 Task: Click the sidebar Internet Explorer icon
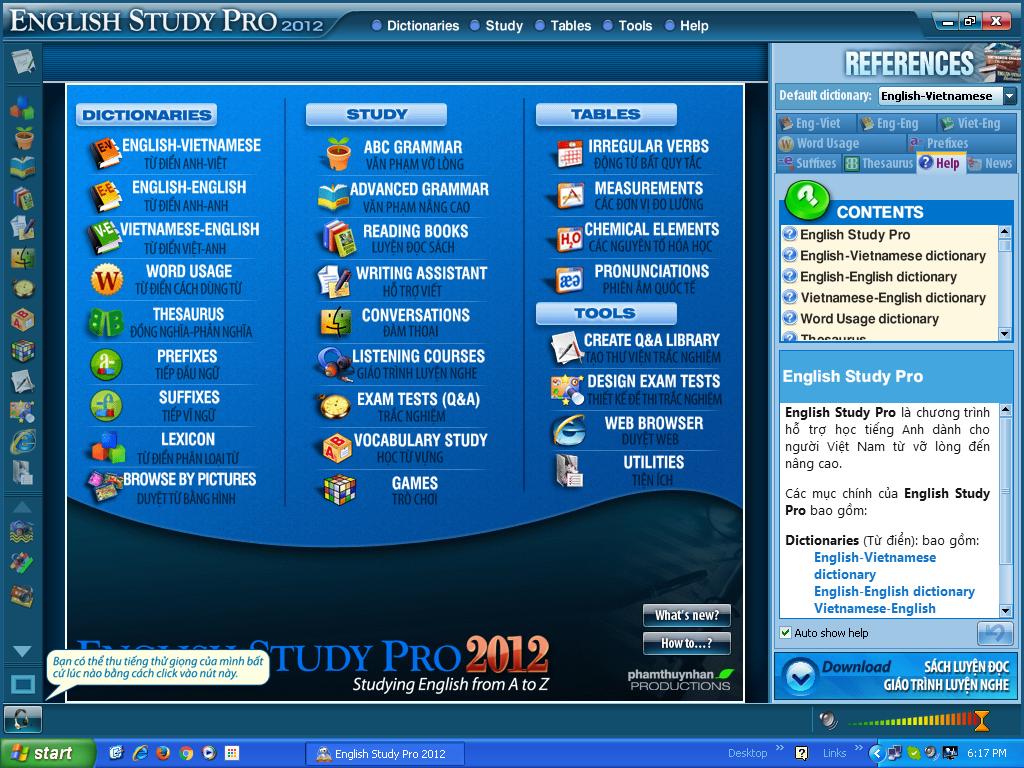[x=23, y=442]
